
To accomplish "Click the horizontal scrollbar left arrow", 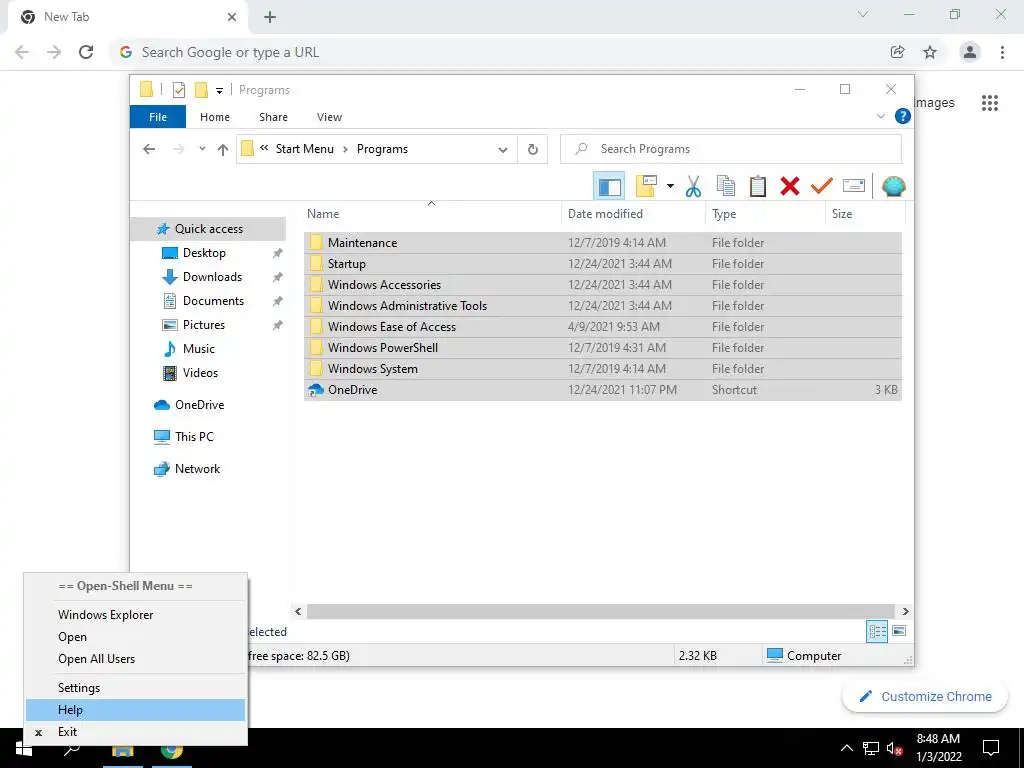I will [x=298, y=611].
